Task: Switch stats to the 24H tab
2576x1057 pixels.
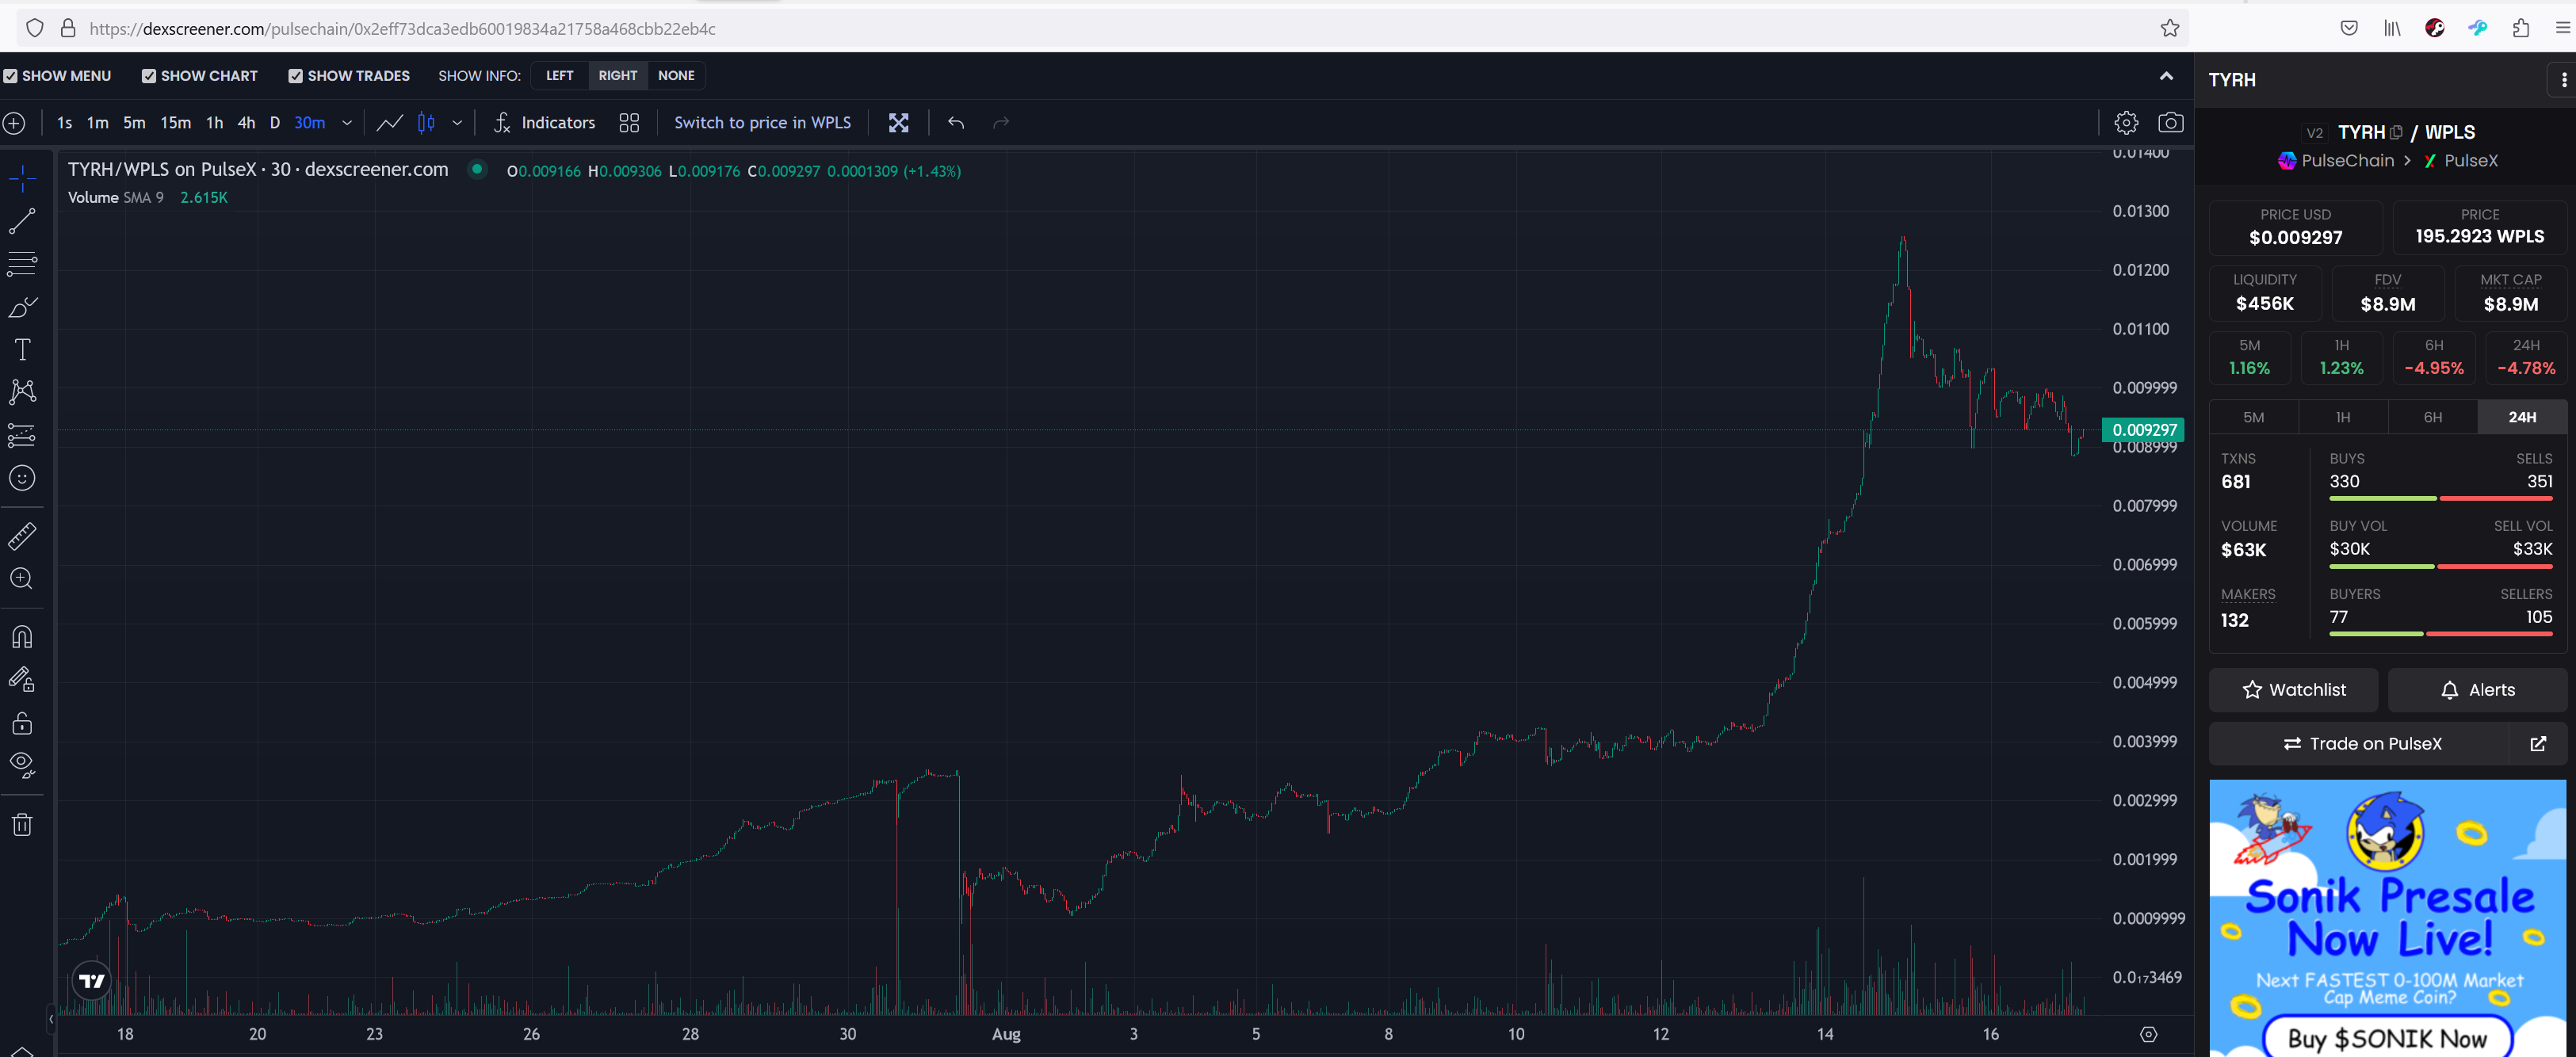Action: [x=2522, y=417]
